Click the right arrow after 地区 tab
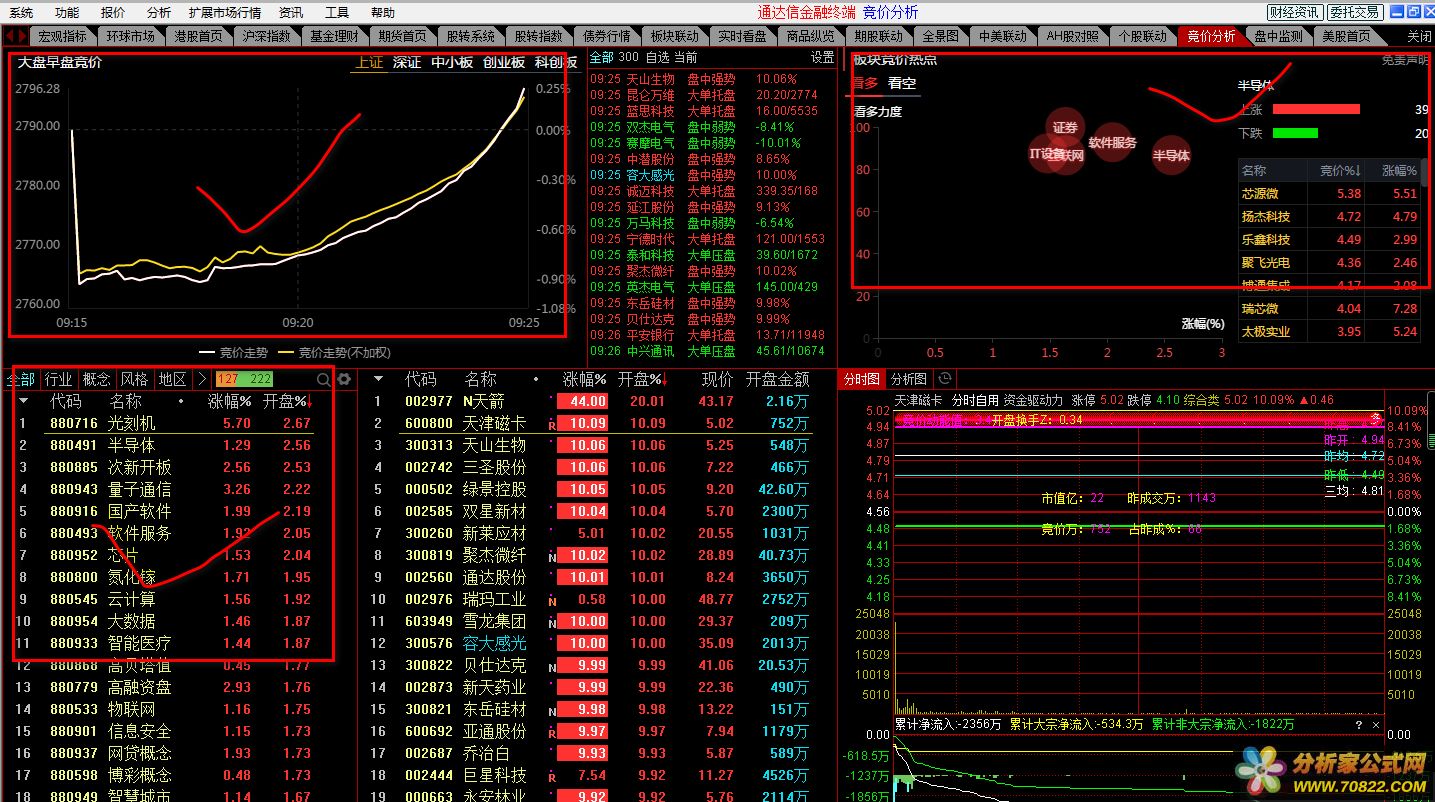 pos(201,380)
